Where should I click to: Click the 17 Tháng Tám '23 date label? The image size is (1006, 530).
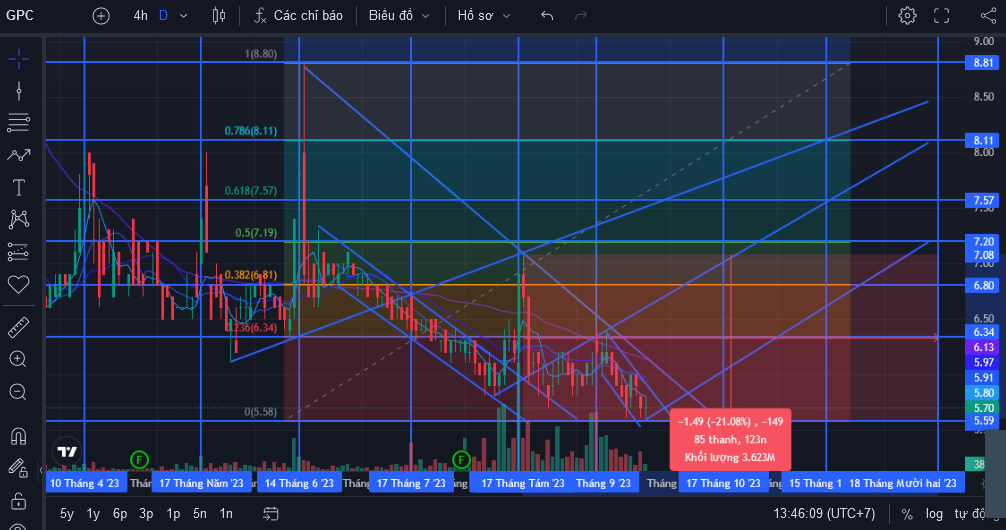(x=522, y=483)
